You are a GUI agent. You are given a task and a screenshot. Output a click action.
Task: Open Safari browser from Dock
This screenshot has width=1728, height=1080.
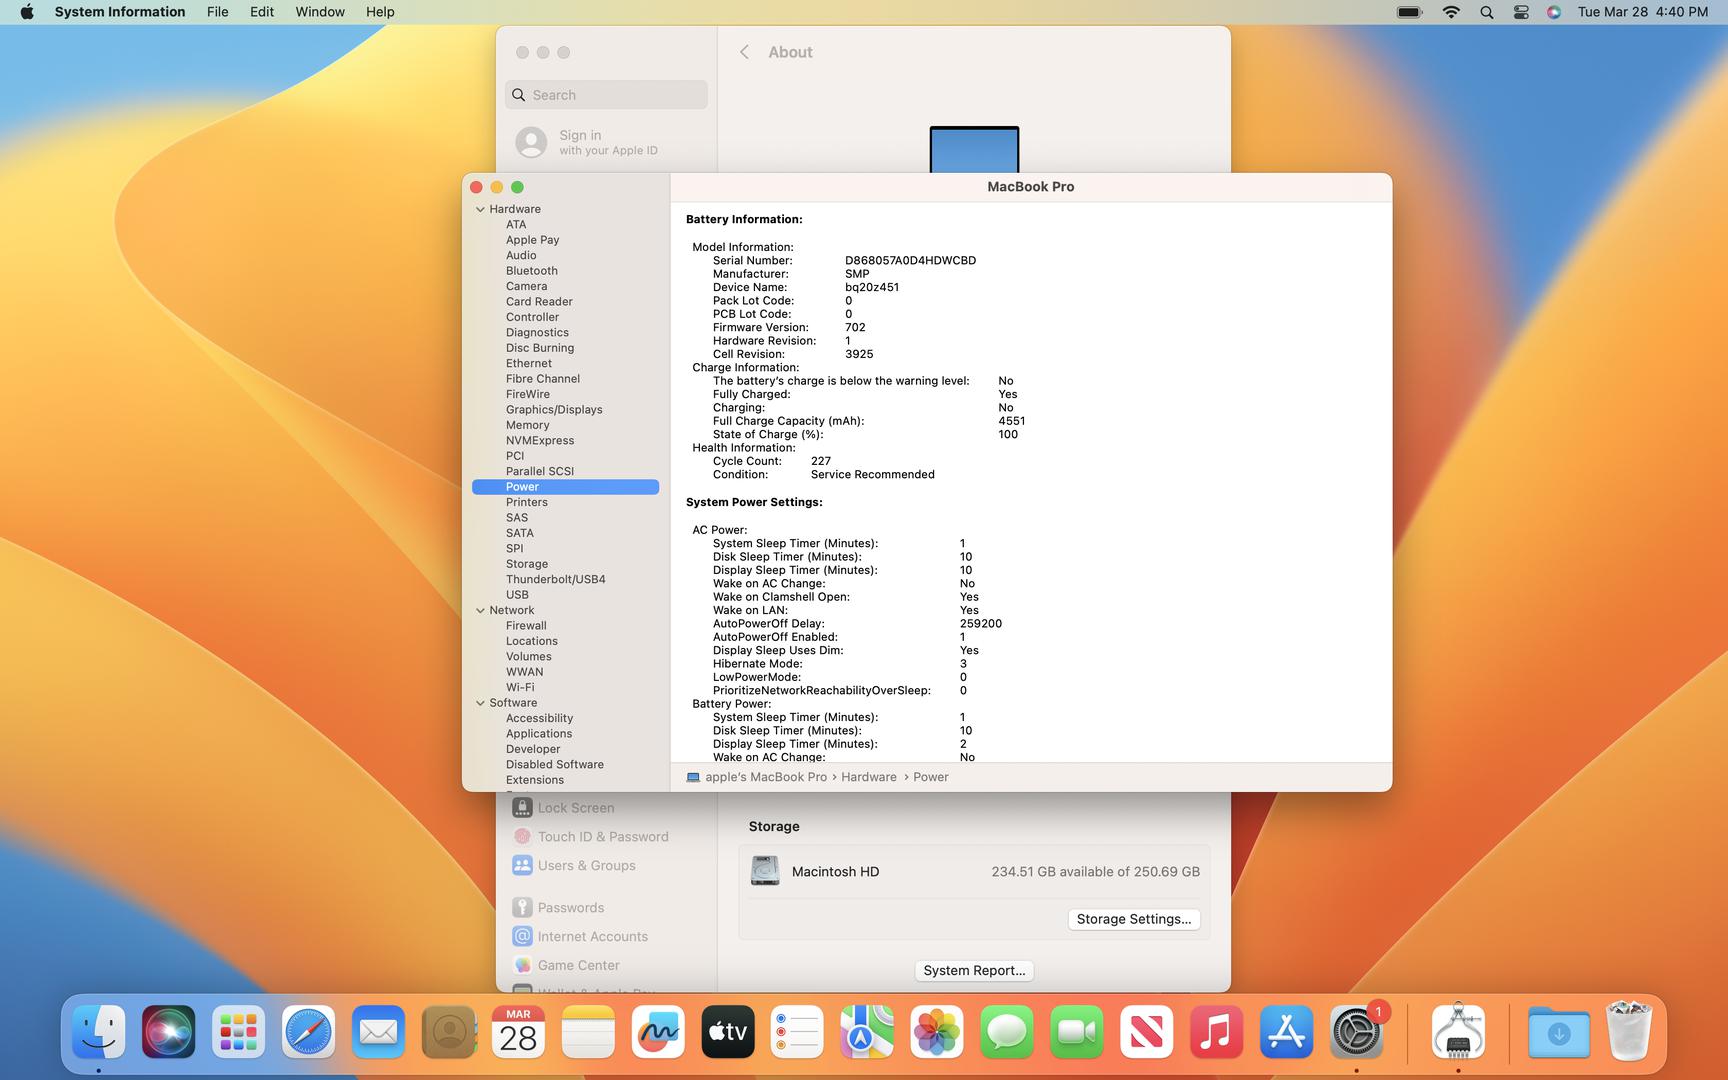pos(308,1032)
